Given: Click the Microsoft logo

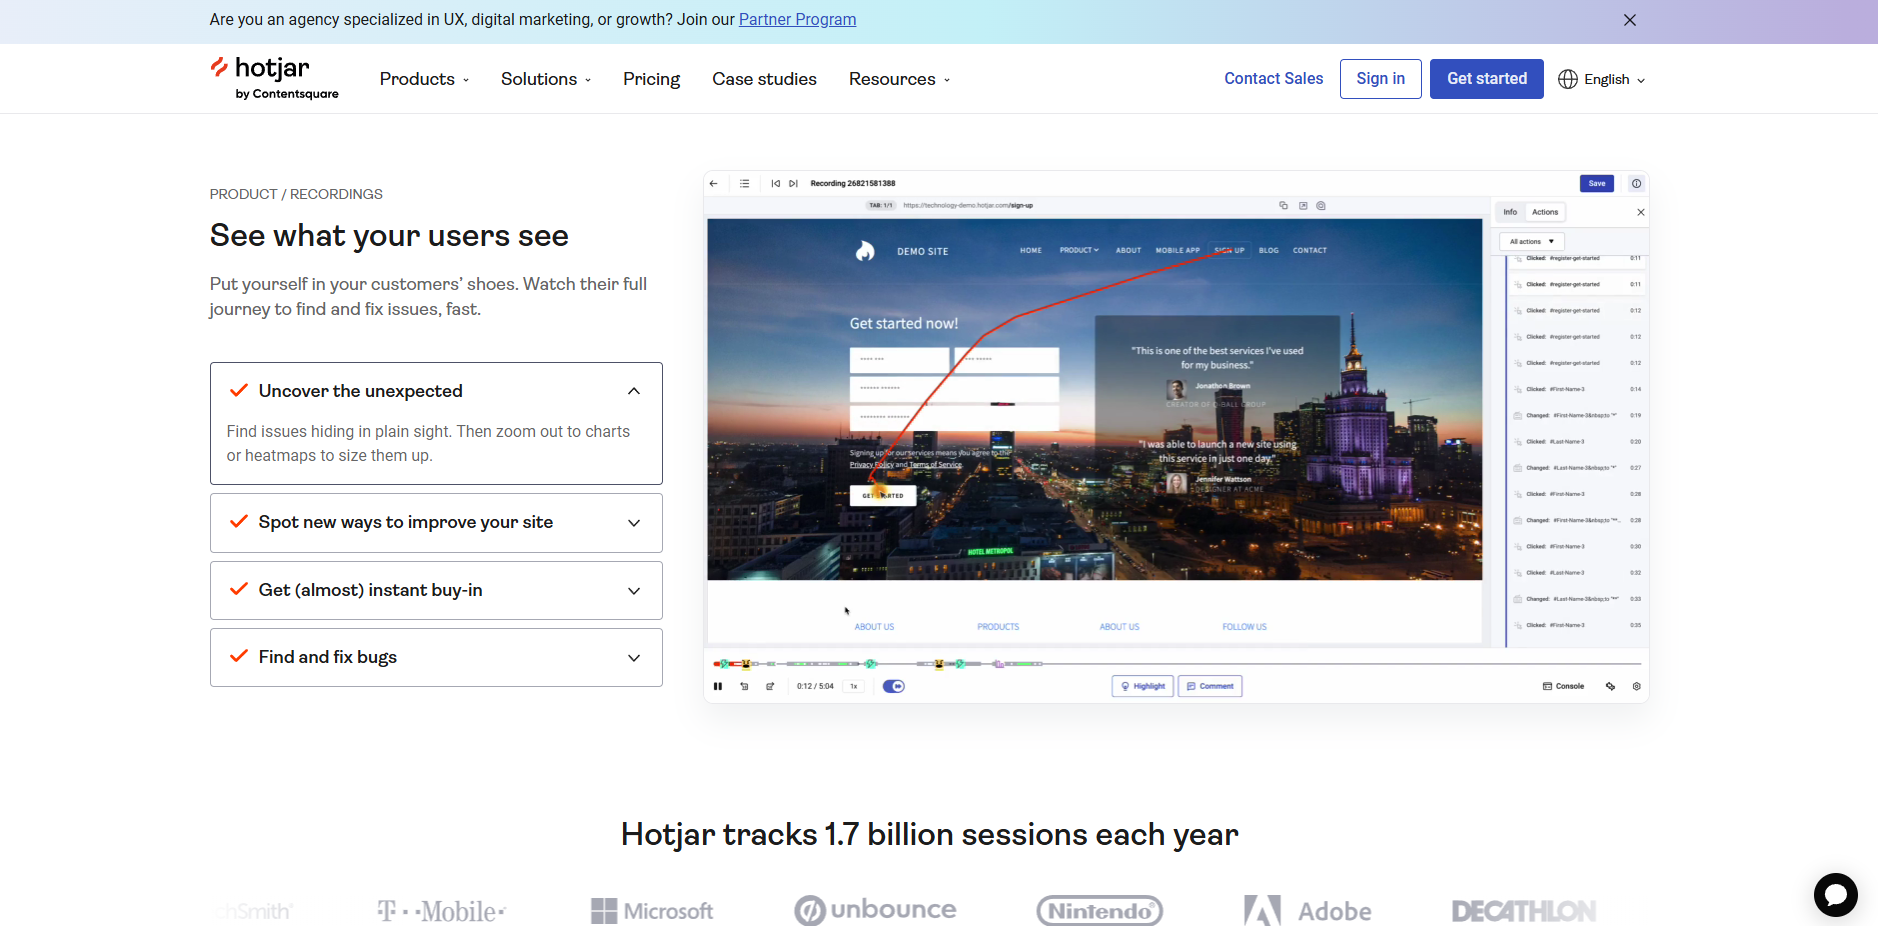Looking at the screenshot, I should 652,911.
